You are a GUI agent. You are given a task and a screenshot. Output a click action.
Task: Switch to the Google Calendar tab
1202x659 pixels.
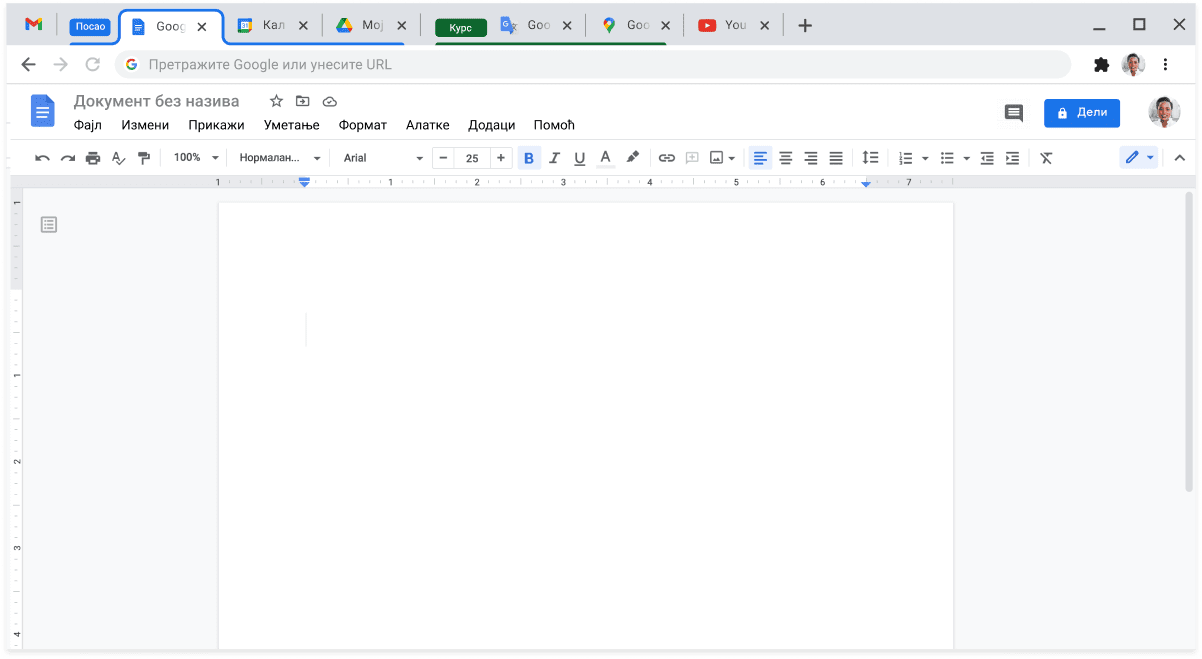tap(274, 26)
